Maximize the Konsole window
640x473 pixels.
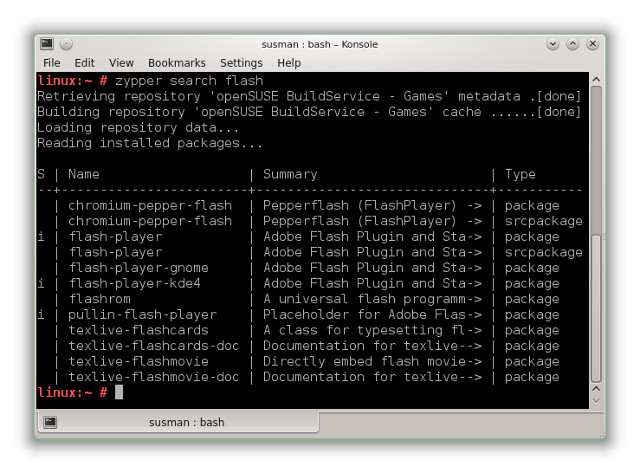[x=573, y=44]
